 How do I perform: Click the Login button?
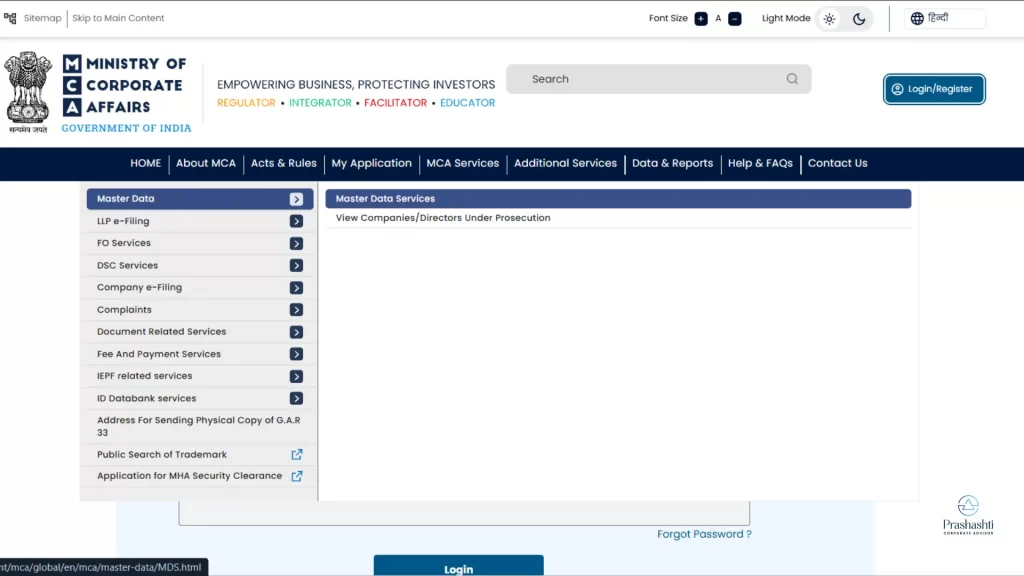click(458, 566)
